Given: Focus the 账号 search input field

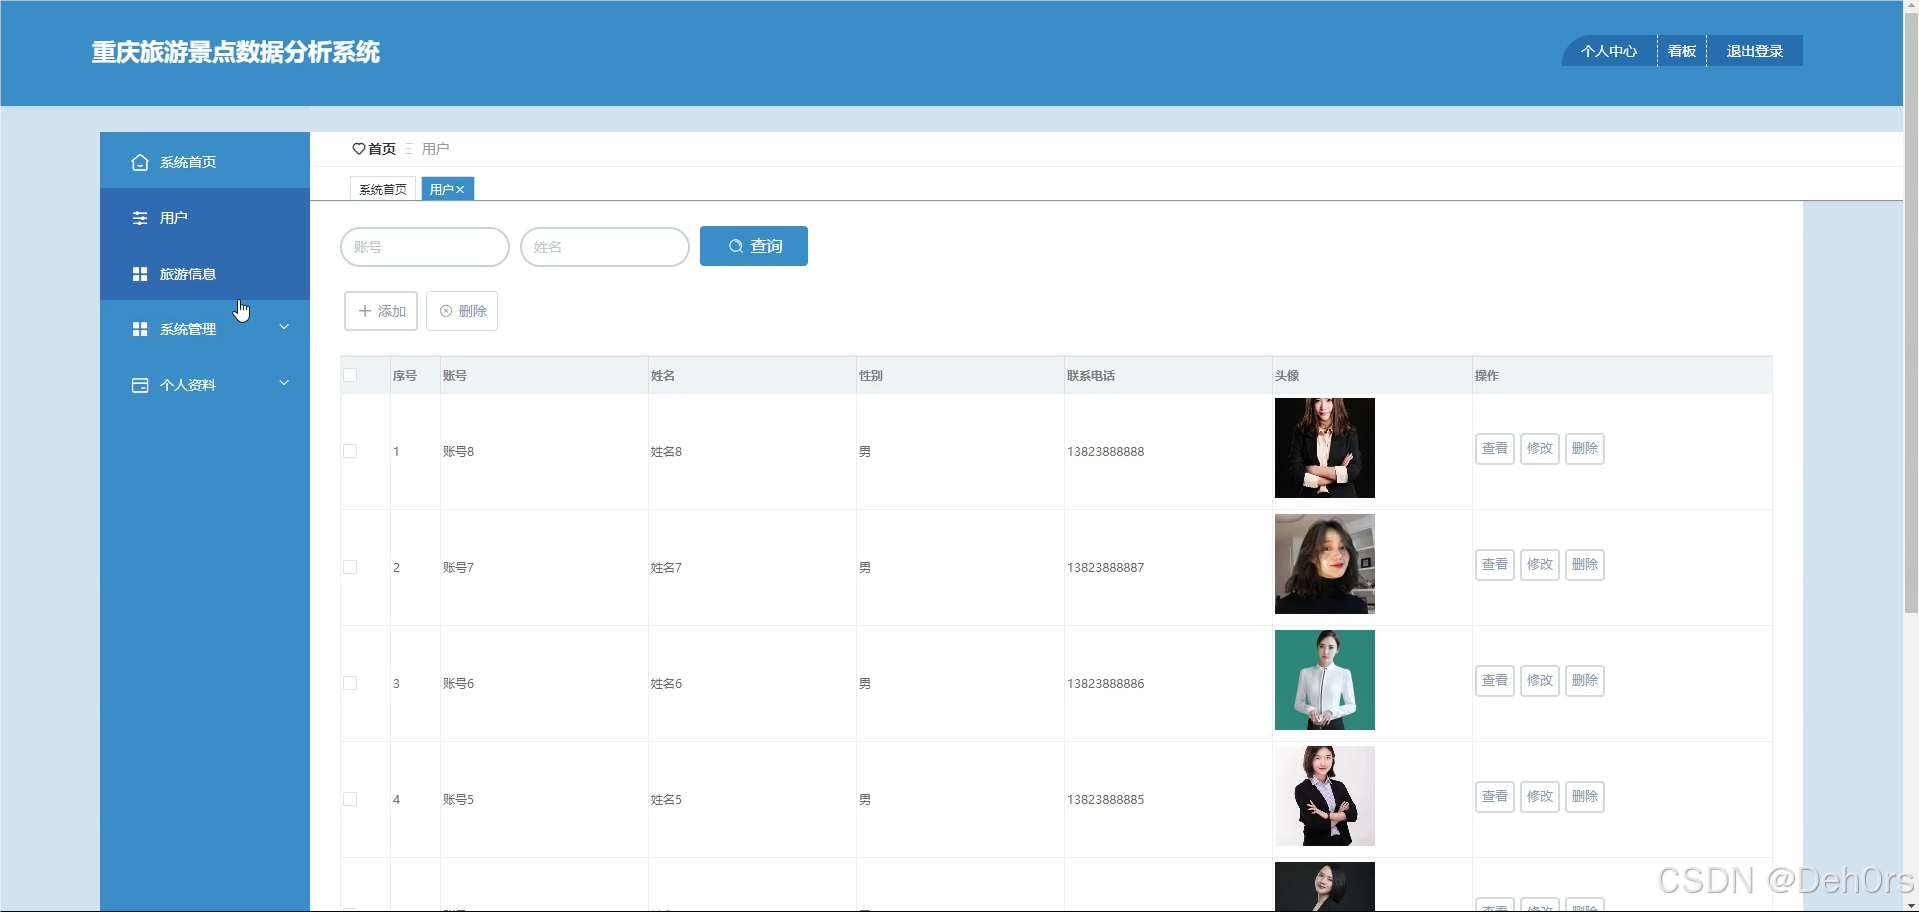Looking at the screenshot, I should (425, 247).
